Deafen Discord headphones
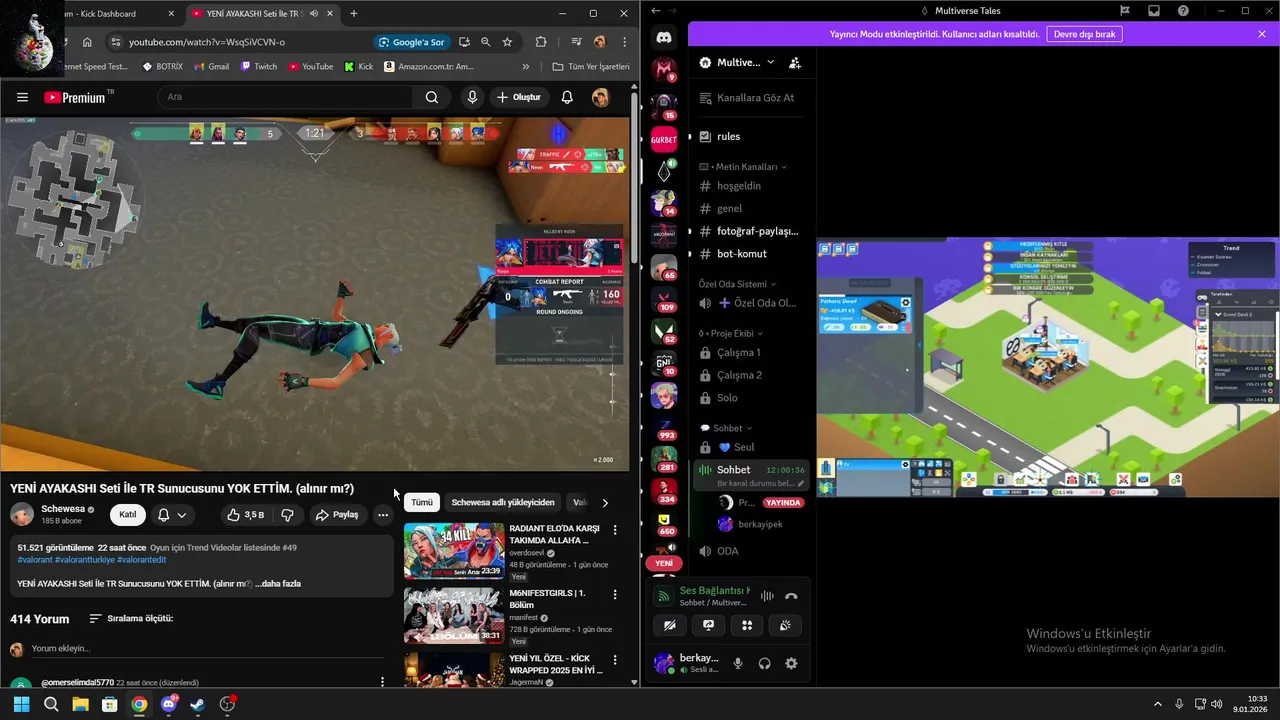 click(764, 664)
